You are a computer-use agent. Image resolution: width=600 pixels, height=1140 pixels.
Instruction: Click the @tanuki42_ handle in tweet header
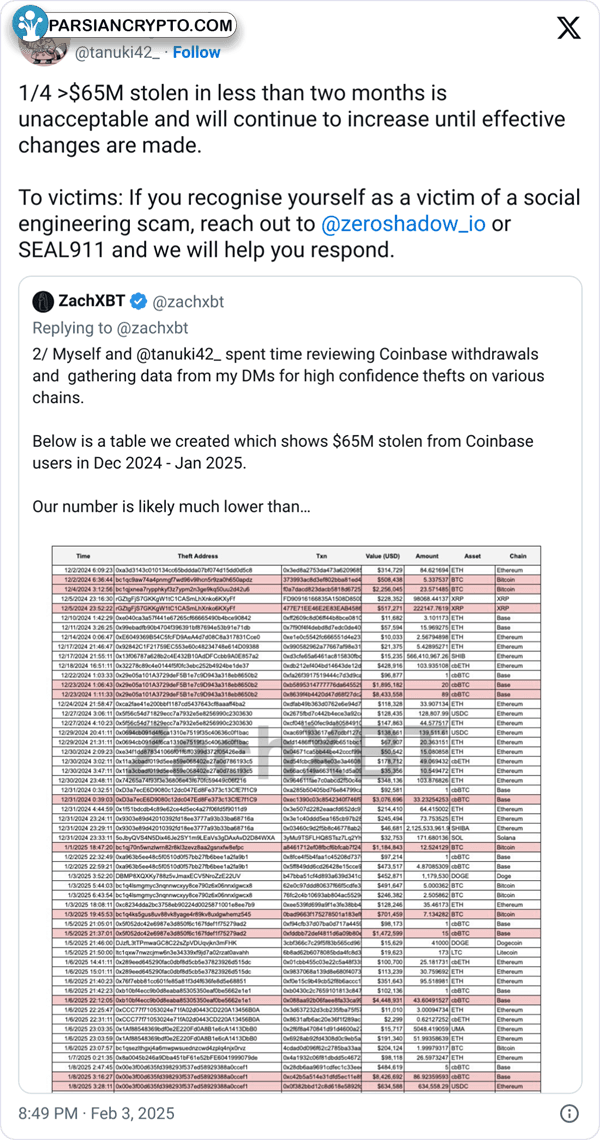click(x=117, y=52)
